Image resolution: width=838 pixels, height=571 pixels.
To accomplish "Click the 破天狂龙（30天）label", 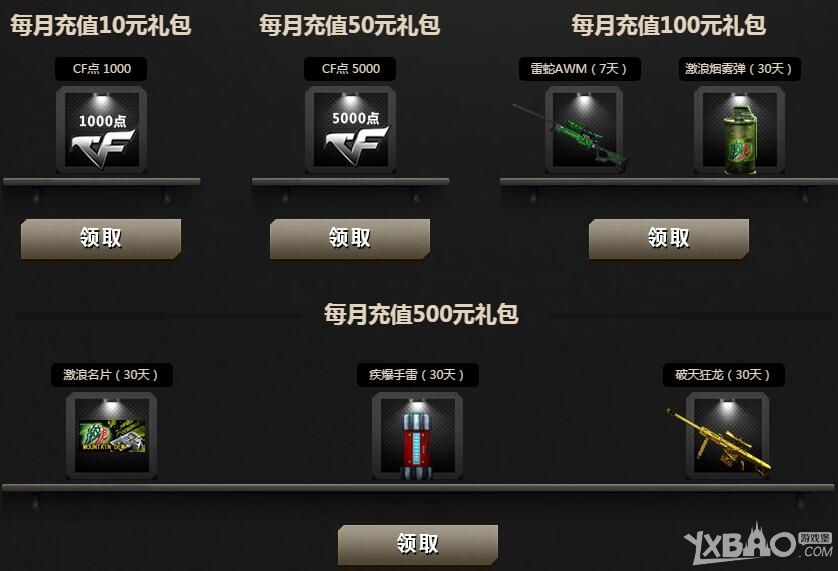I will (724, 375).
